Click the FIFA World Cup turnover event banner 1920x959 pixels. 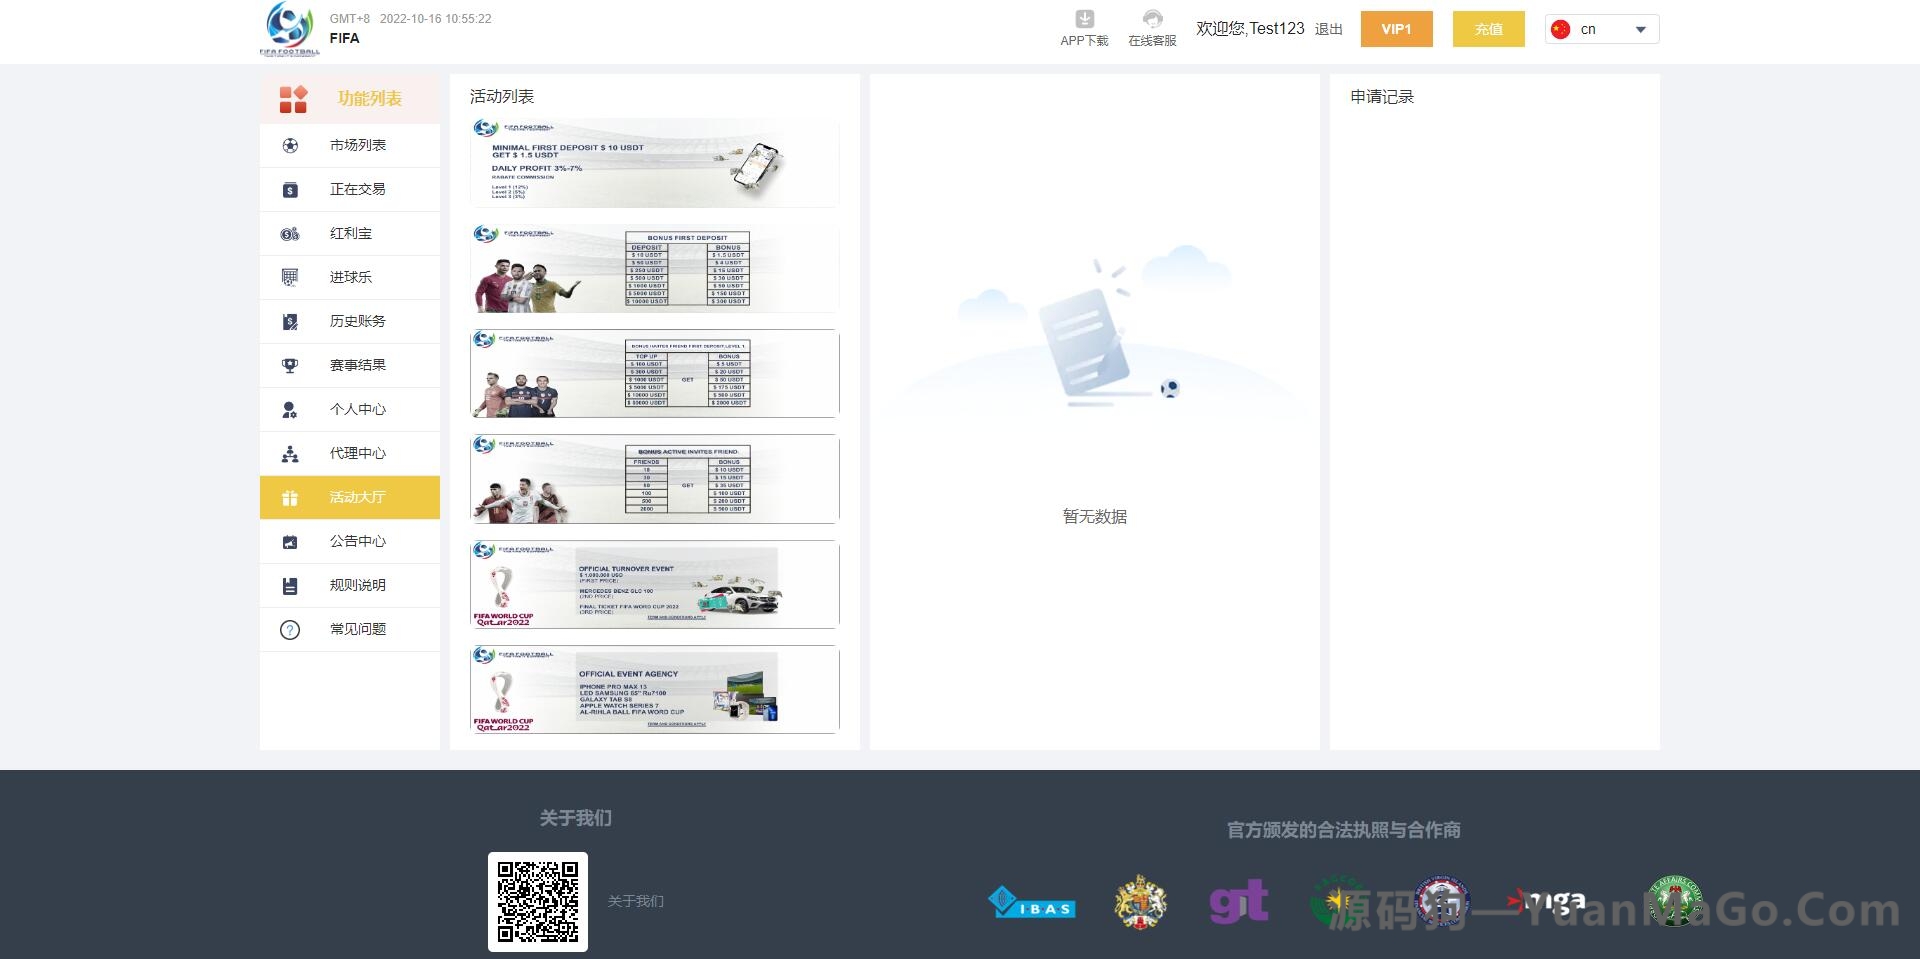(654, 584)
